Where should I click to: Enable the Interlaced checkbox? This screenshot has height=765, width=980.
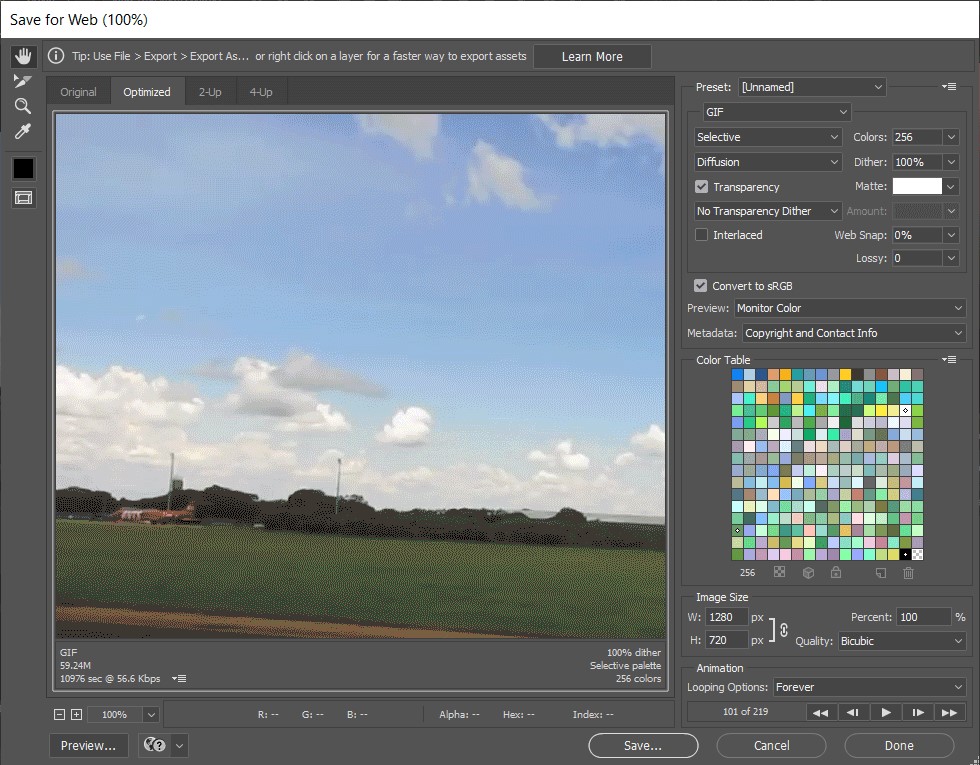coord(702,235)
